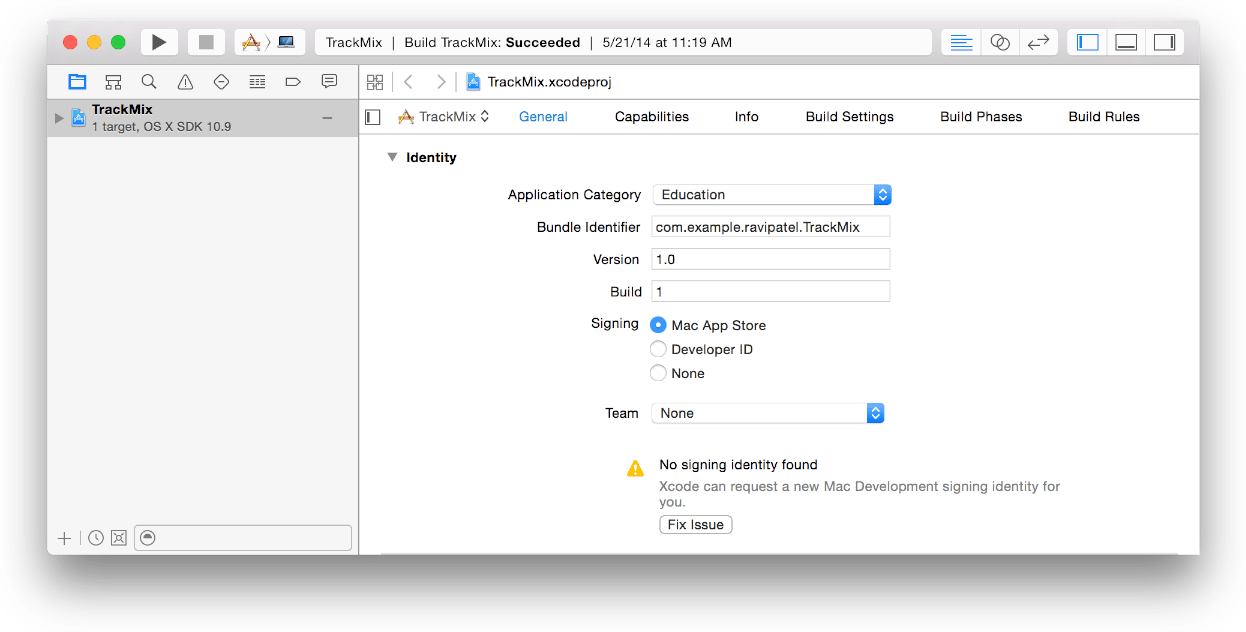Open the related items grid menu
The height and width of the screenshot is (632, 1246).
tap(375, 82)
